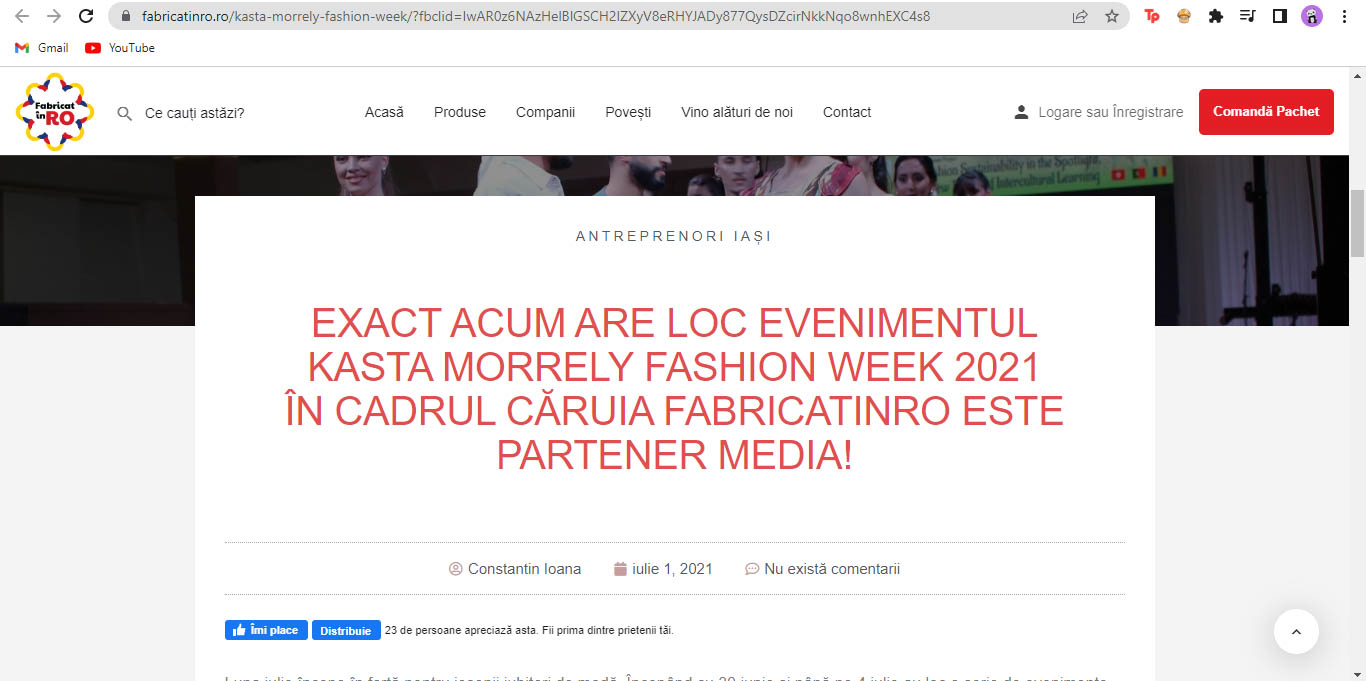
Task: Open the Chrome profile avatar
Action: click(x=1311, y=16)
